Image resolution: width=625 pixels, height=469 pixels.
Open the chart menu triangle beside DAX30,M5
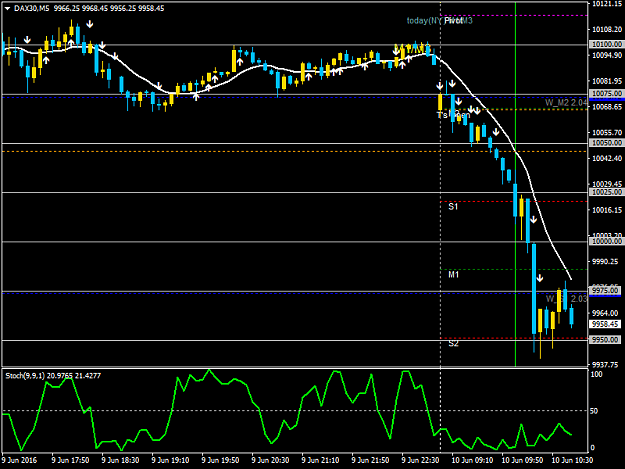[x=7, y=8]
